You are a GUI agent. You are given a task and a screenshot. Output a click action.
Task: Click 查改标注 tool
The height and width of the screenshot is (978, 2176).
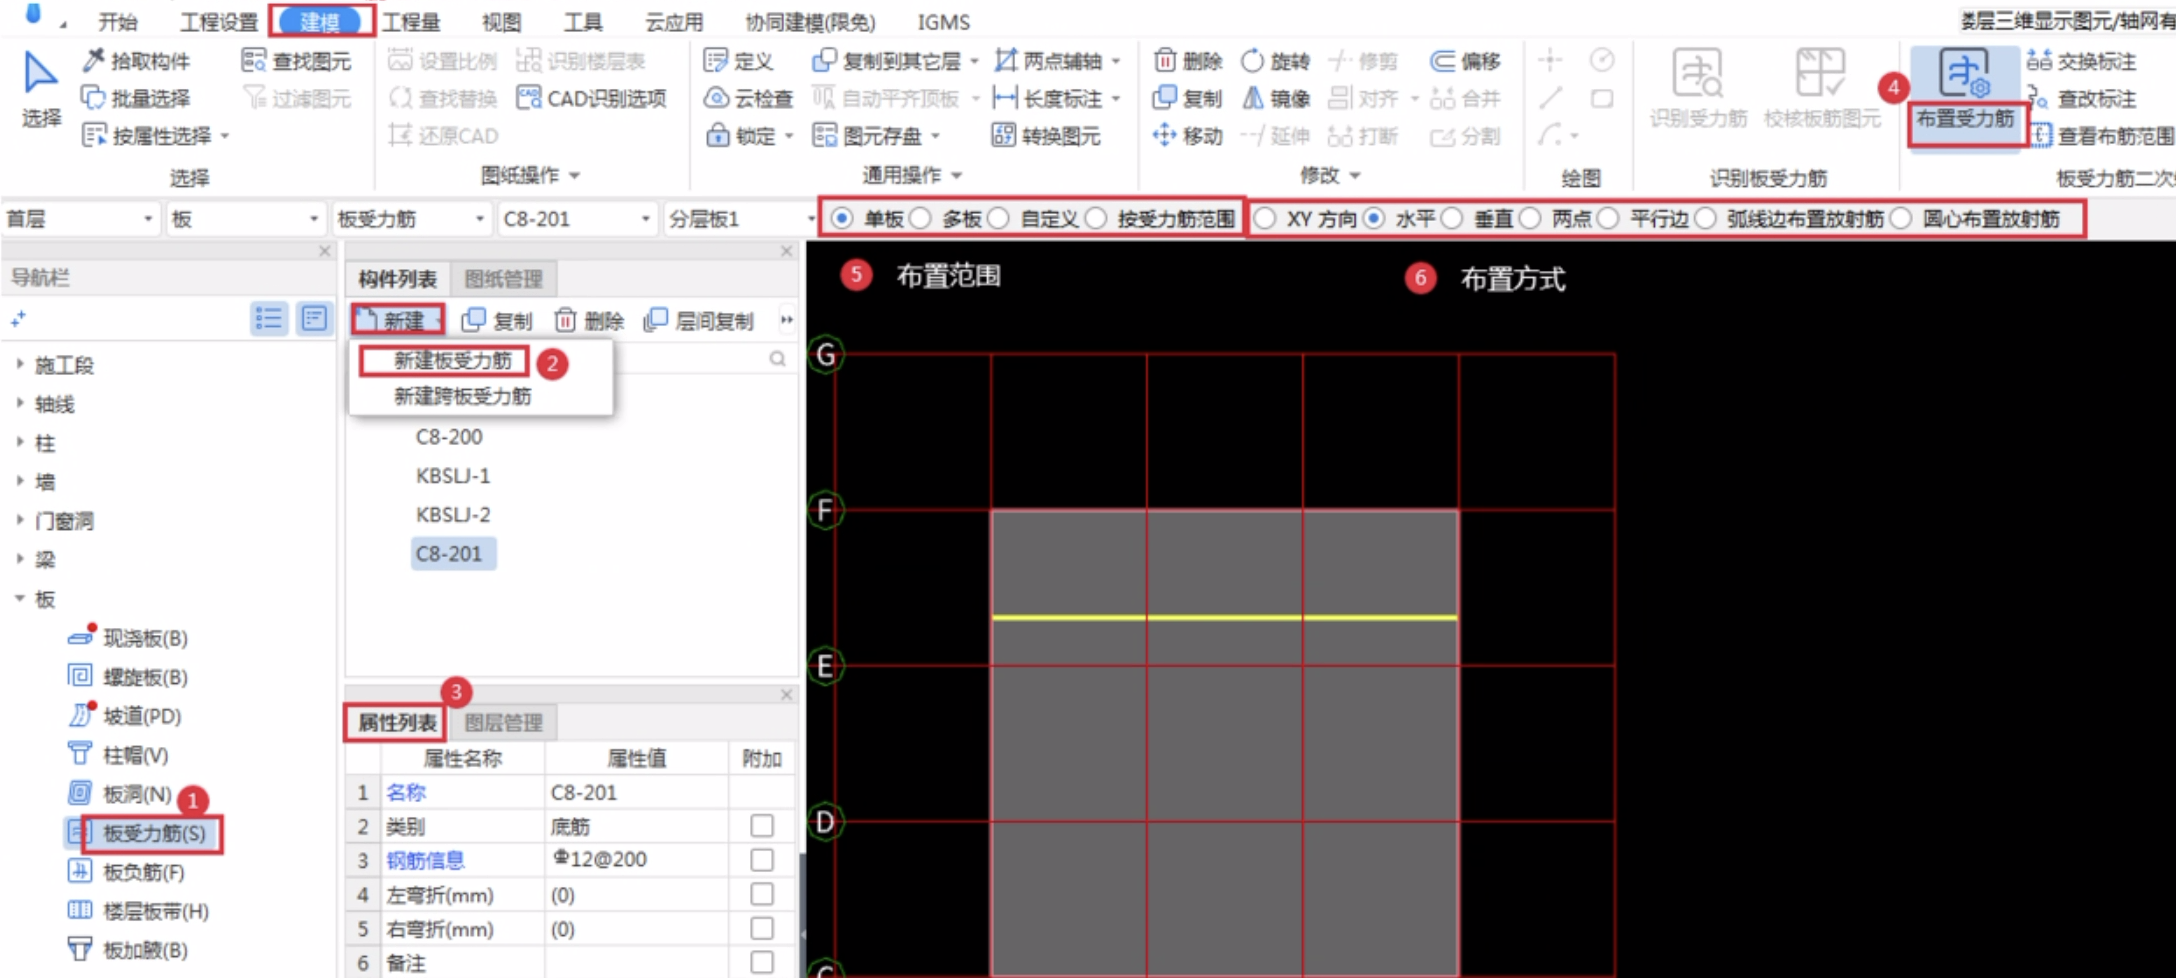pos(2082,98)
